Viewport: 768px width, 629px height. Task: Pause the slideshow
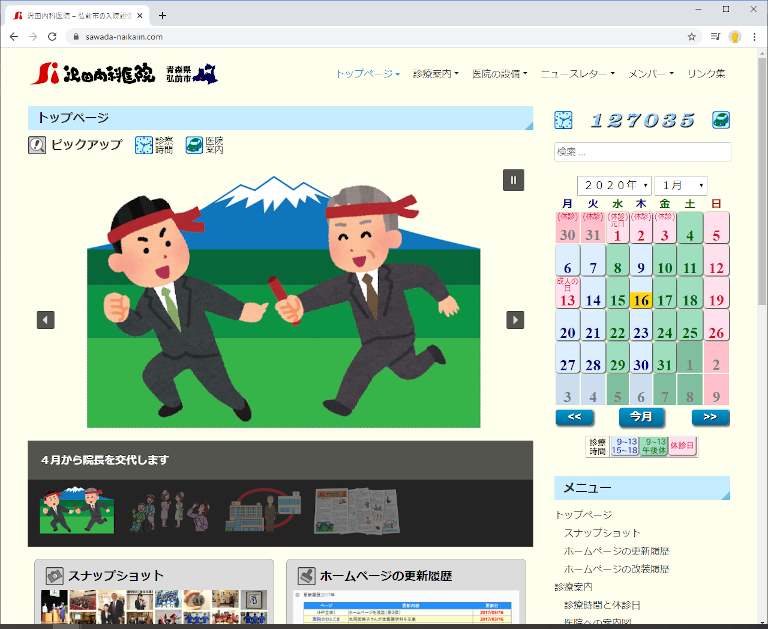point(513,180)
